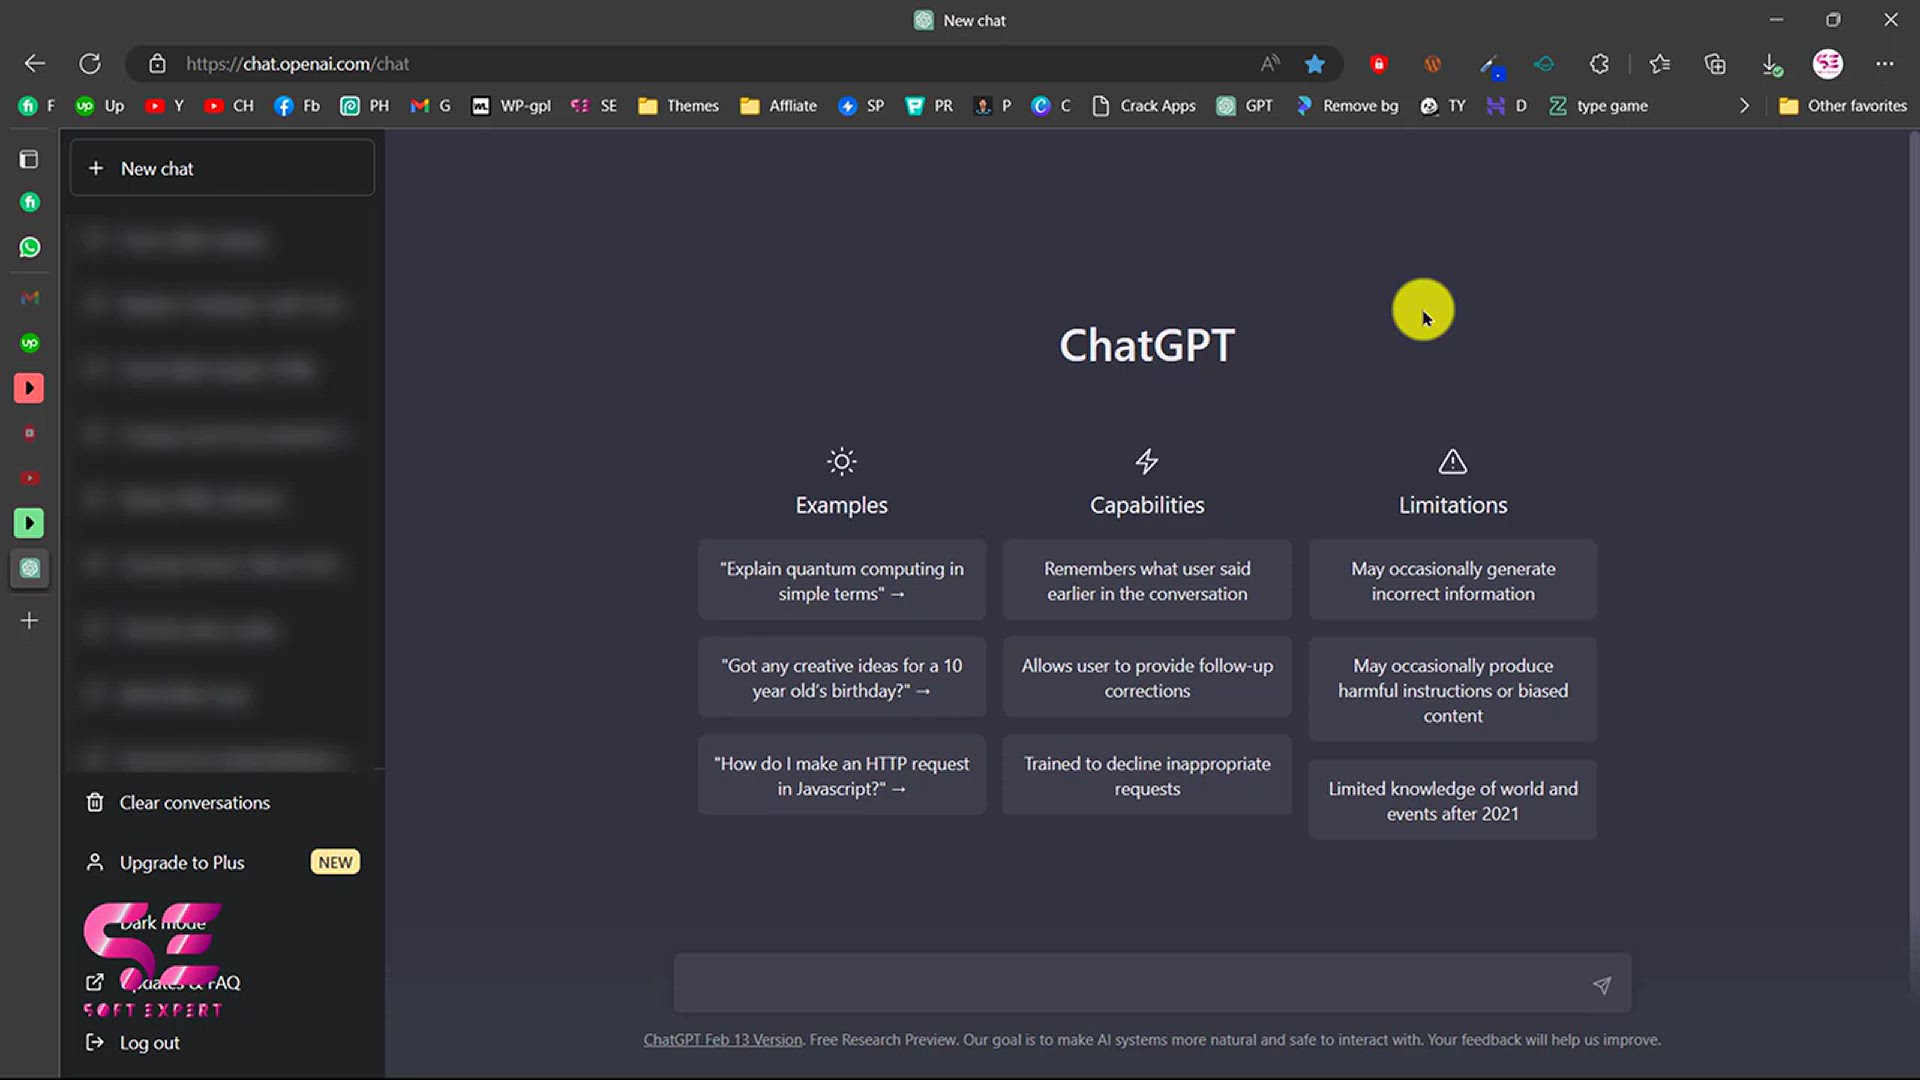1920x1080 pixels.
Task: Open the Upwork sidebar icon
Action: tap(30, 343)
